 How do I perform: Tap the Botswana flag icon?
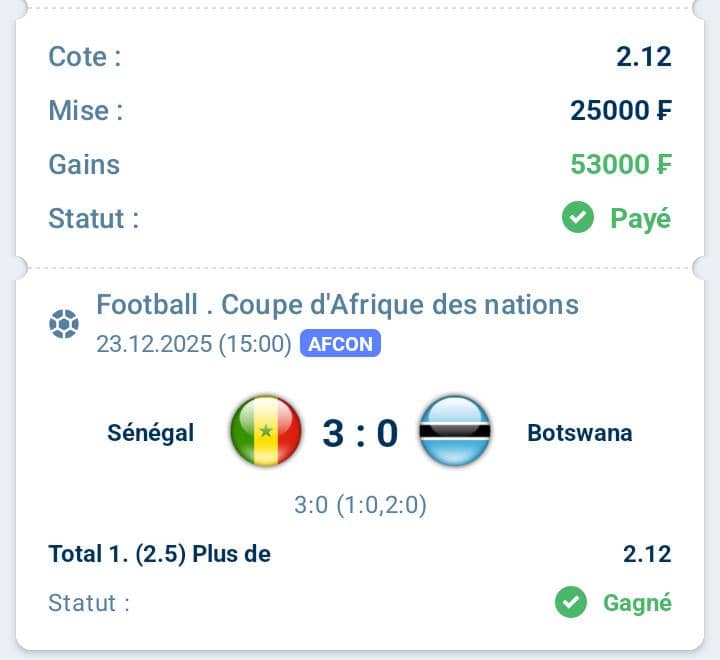(454, 432)
